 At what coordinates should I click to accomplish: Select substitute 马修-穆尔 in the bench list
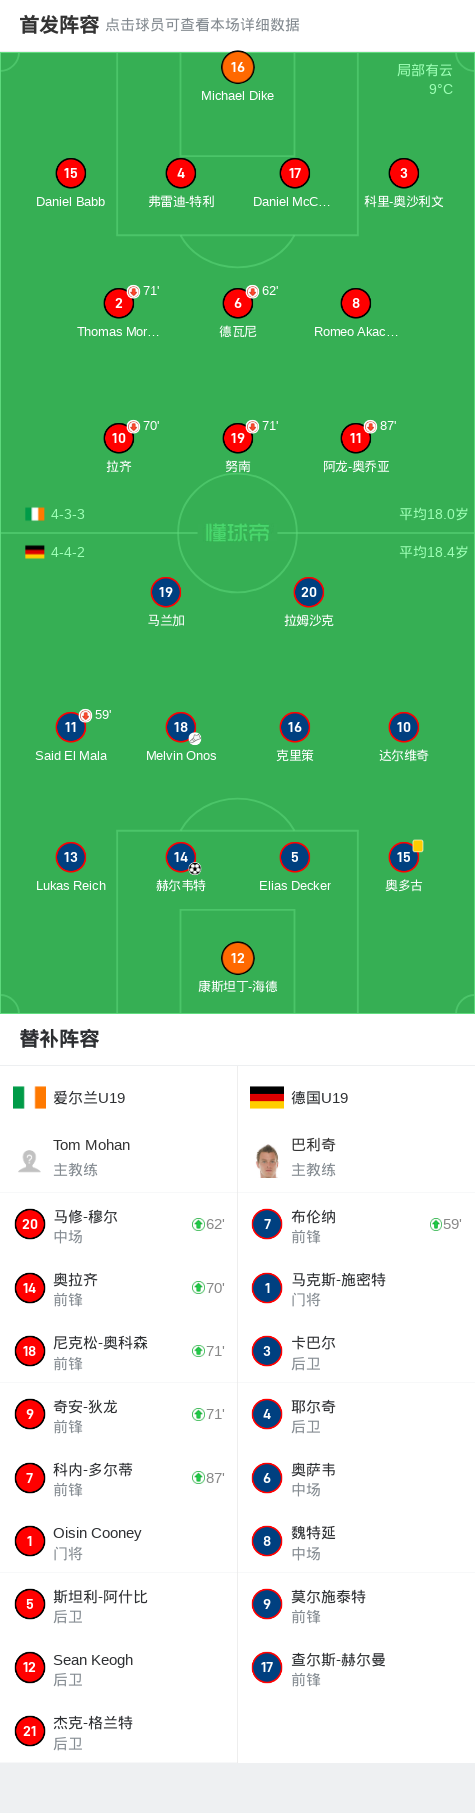pyautogui.click(x=118, y=1224)
